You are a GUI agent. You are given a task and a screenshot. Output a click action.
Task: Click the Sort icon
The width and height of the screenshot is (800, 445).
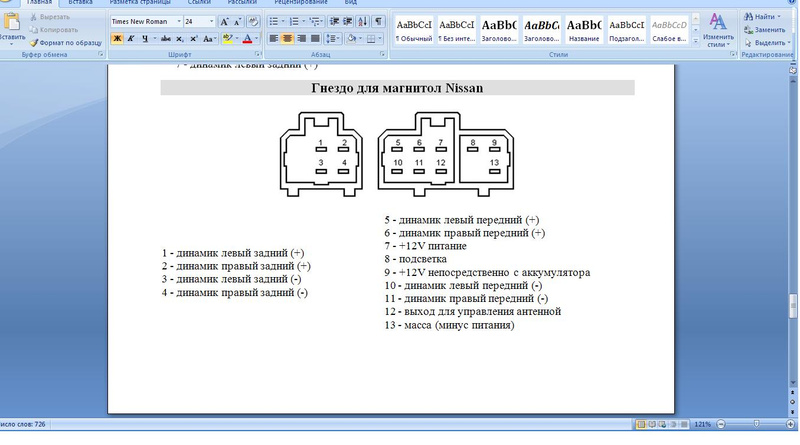[x=361, y=21]
